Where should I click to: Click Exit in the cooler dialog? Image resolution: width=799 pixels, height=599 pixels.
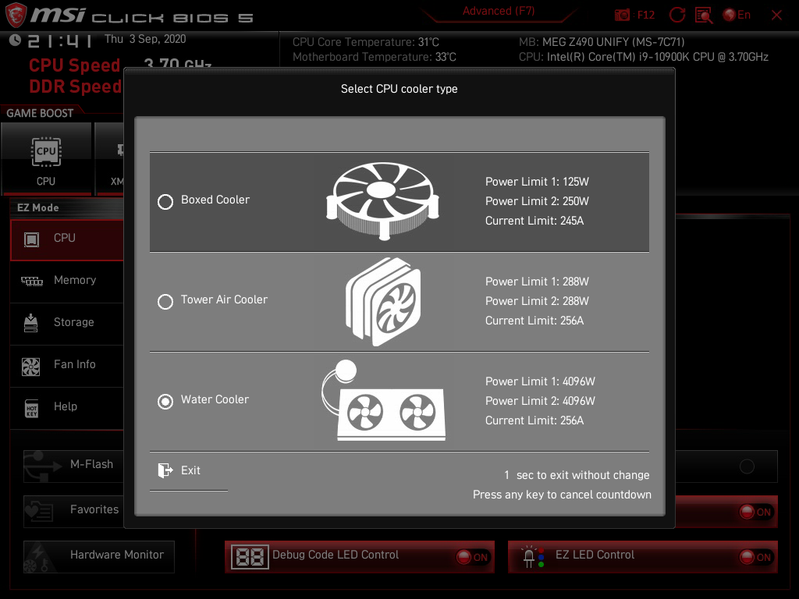(x=191, y=470)
